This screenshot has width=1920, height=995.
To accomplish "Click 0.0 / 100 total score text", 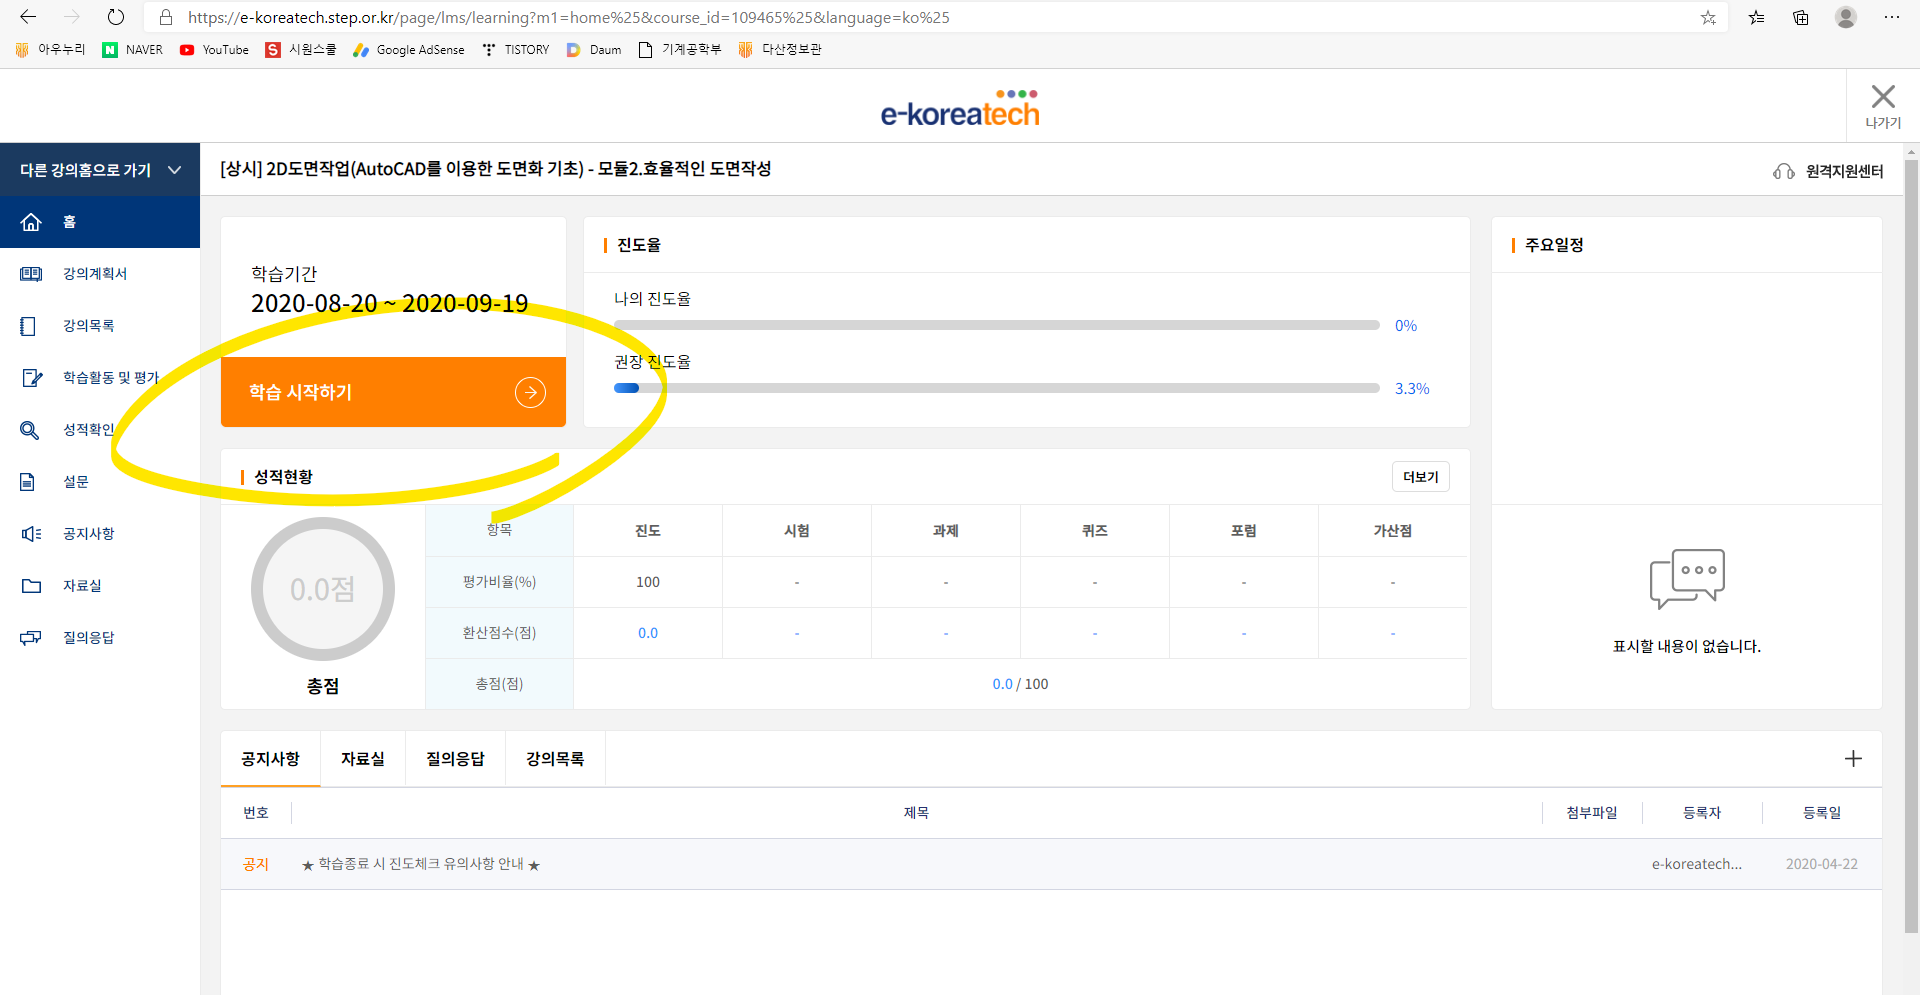I will pyautogui.click(x=1020, y=684).
